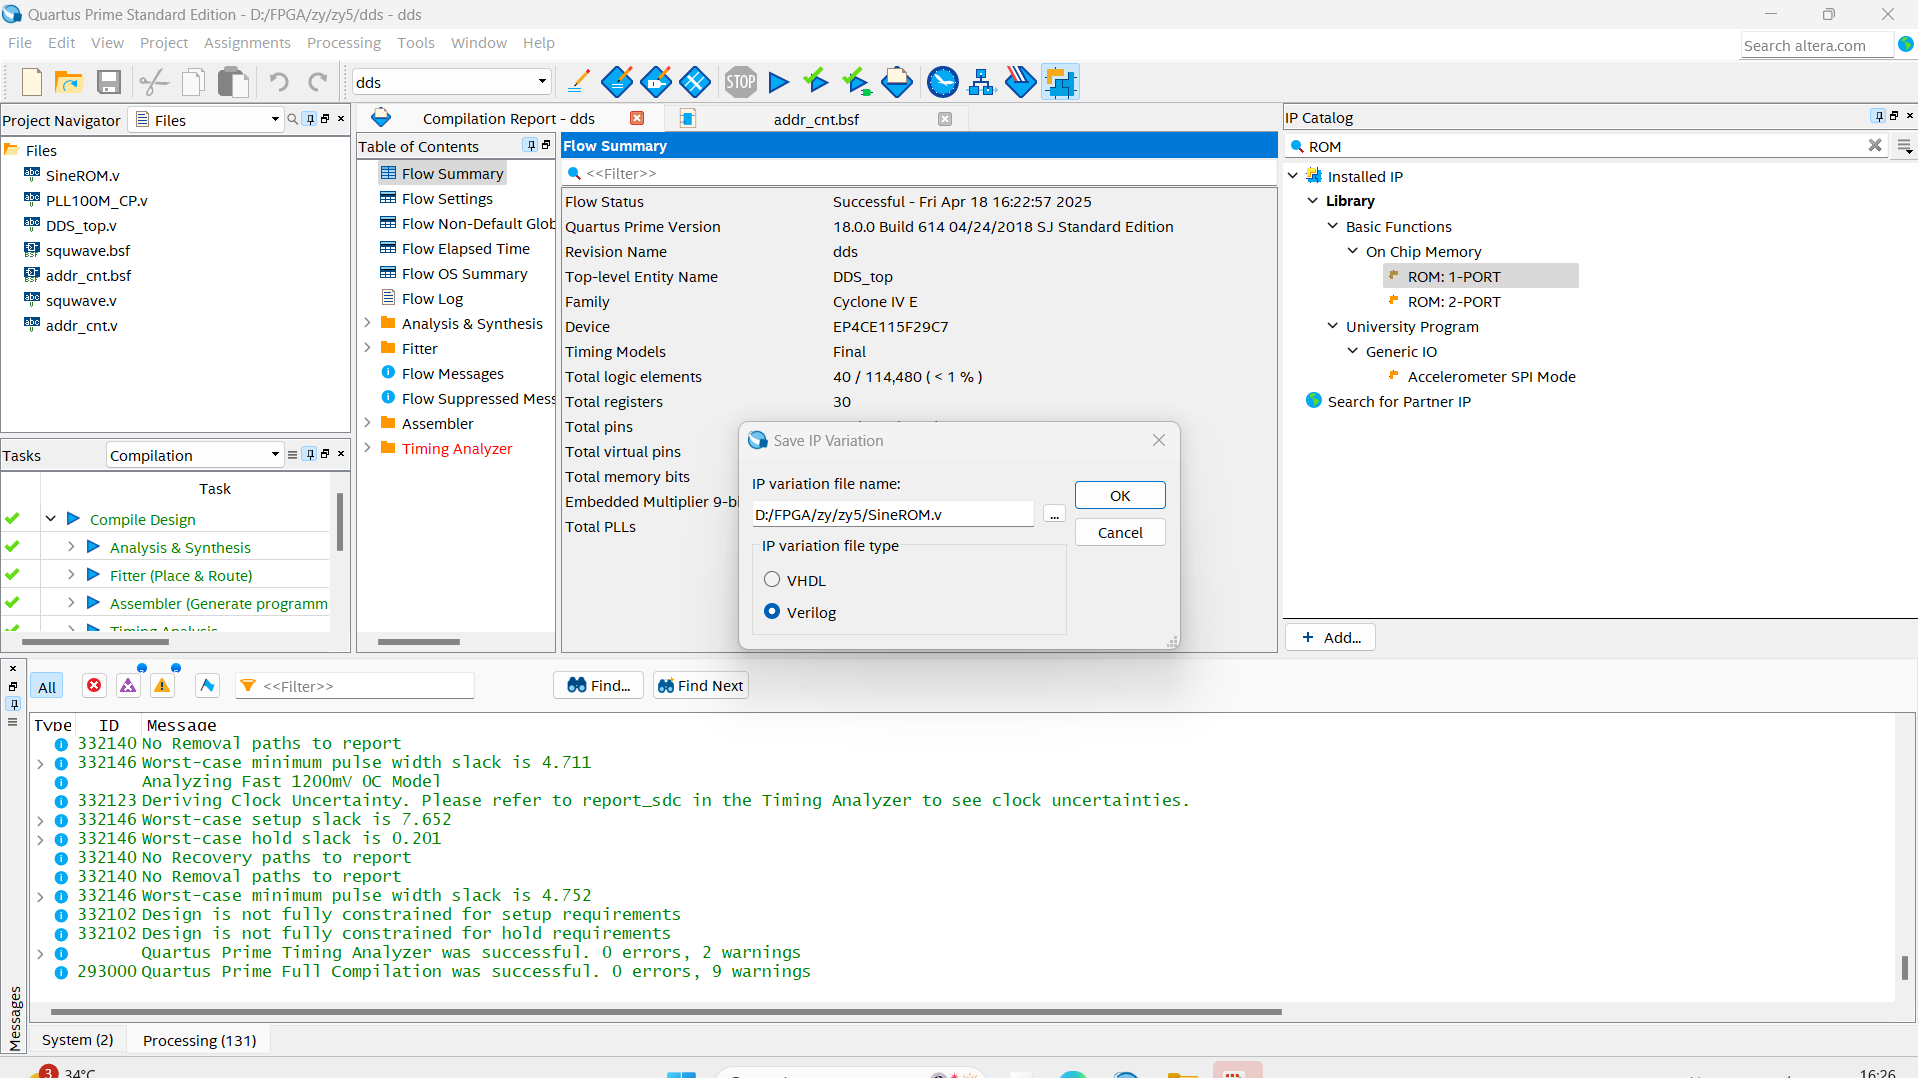The height and width of the screenshot is (1078, 1918).
Task: Collapse the University Program node
Action: tap(1333, 326)
